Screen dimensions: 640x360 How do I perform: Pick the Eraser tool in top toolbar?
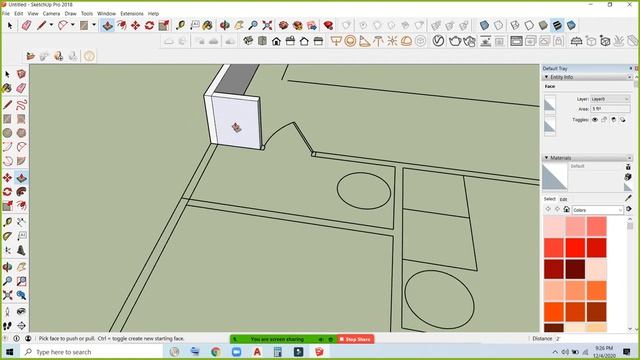click(27, 26)
